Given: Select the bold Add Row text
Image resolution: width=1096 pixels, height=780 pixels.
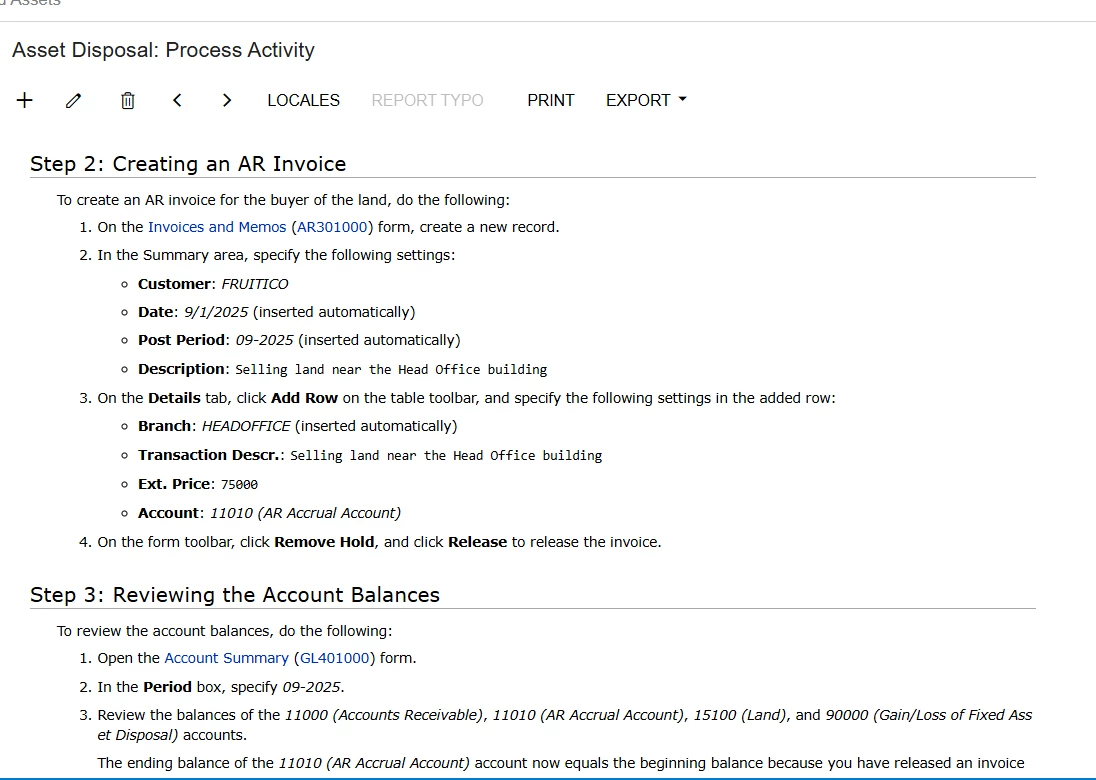Looking at the screenshot, I should tap(304, 398).
